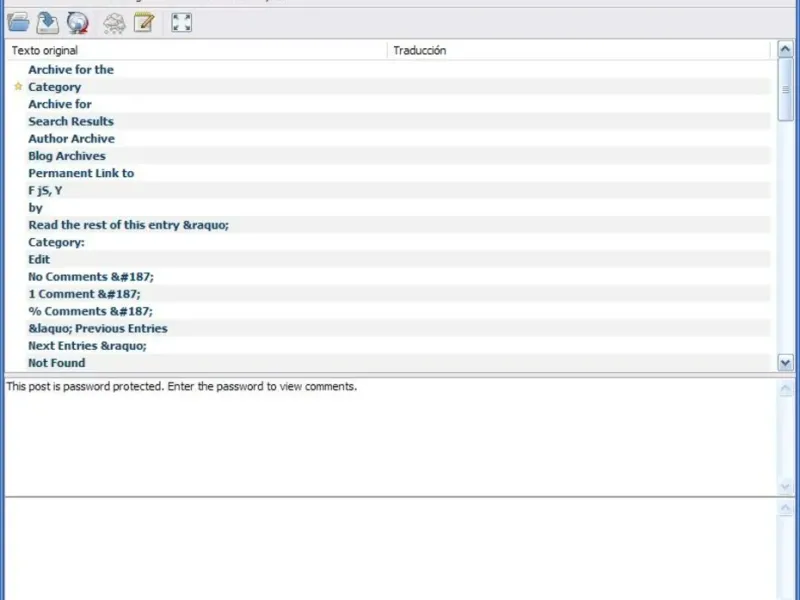Select the 'Blog Archives' entry

pyautogui.click(x=388, y=156)
